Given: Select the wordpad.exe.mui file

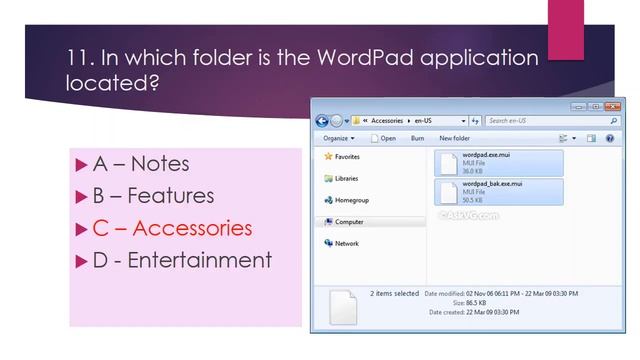Looking at the screenshot, I should coord(499,163).
